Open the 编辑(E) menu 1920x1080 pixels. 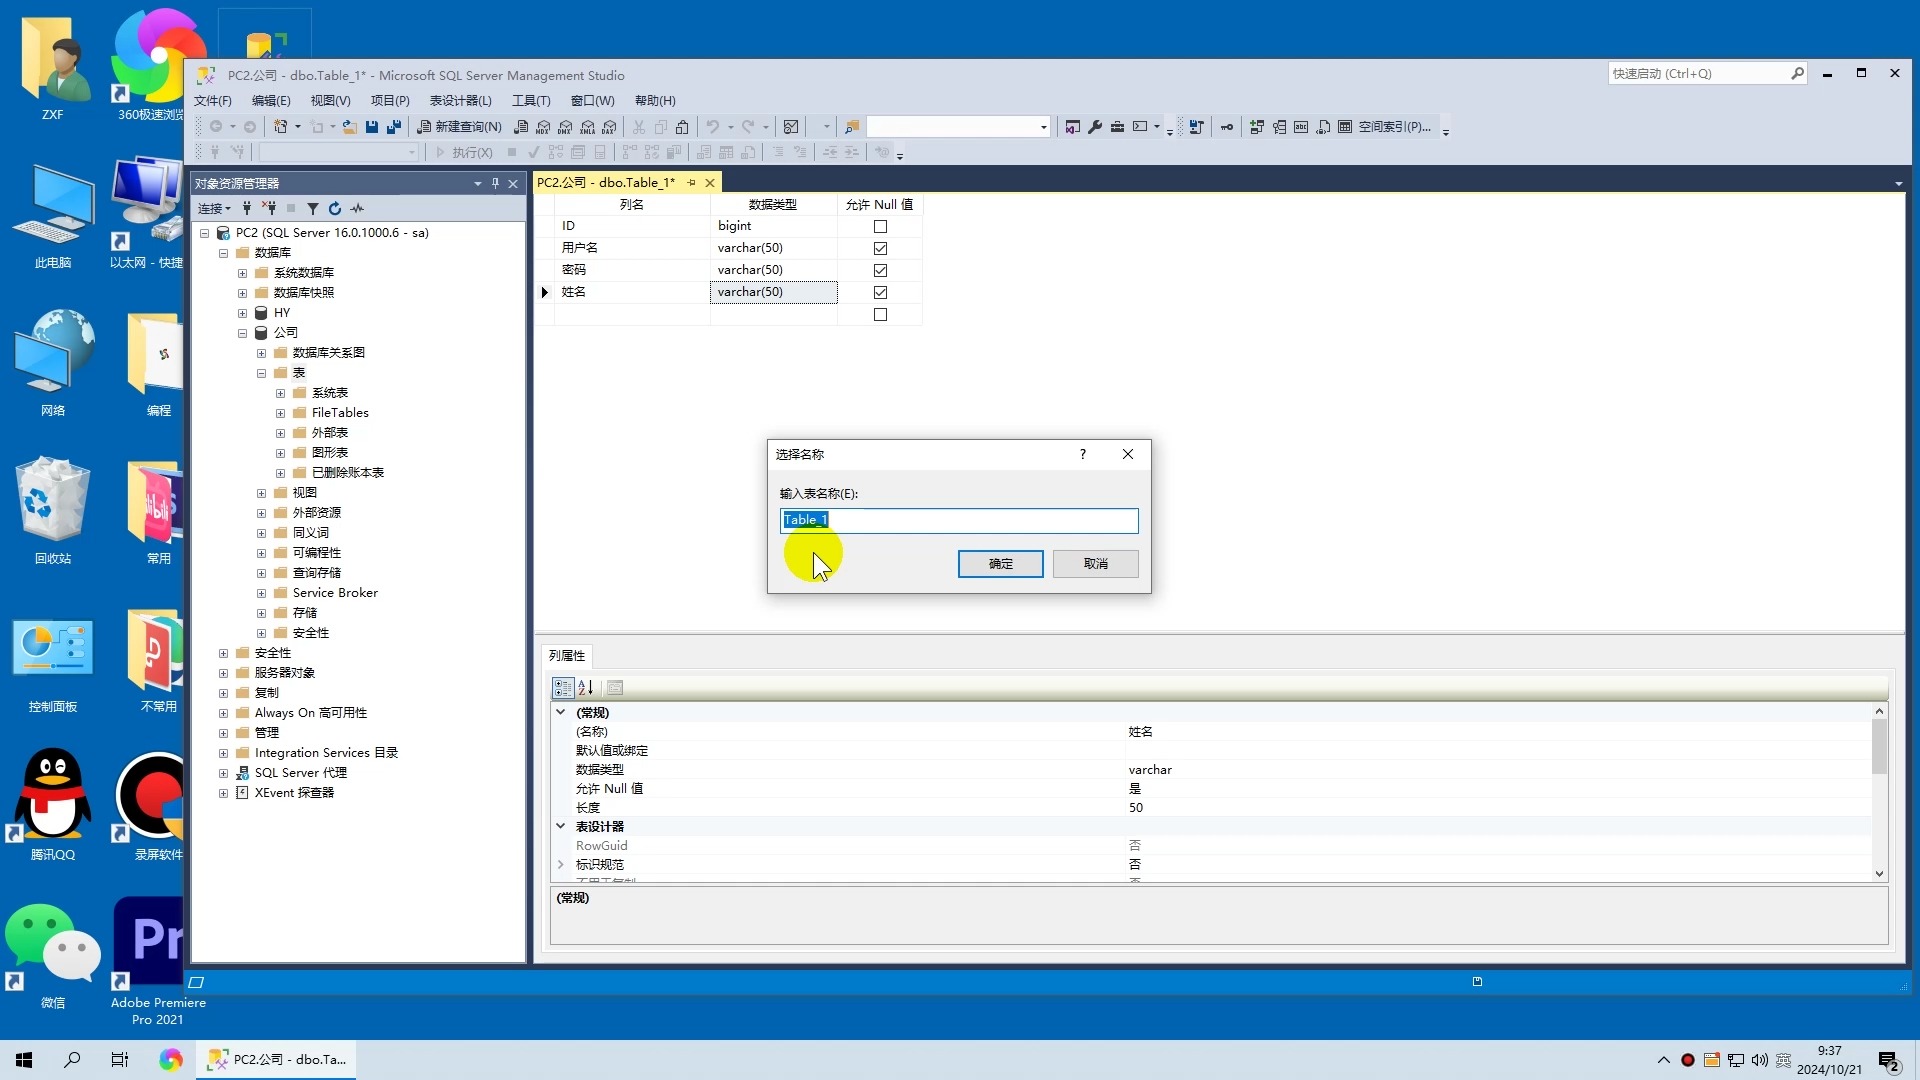[x=271, y=101]
